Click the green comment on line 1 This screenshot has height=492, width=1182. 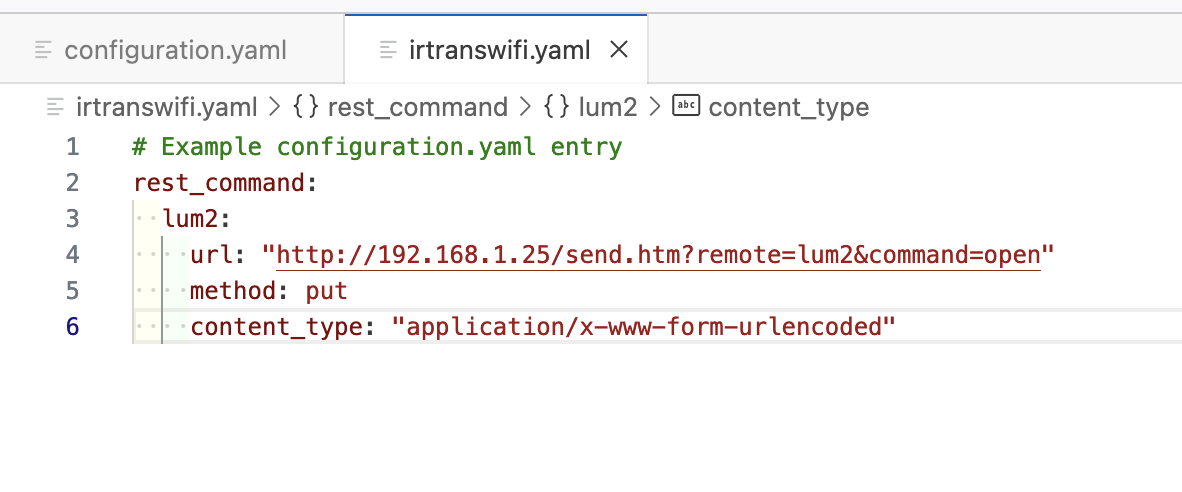coord(377,147)
